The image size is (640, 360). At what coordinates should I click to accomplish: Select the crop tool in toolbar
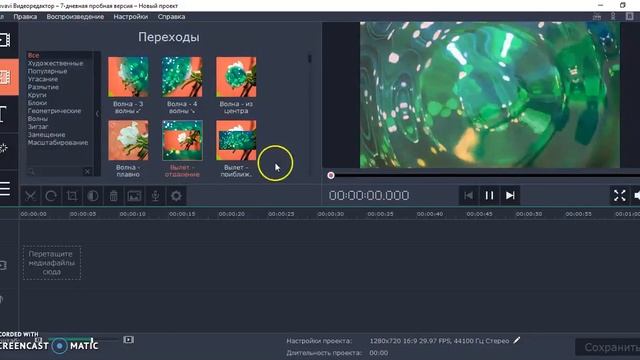[x=72, y=196]
